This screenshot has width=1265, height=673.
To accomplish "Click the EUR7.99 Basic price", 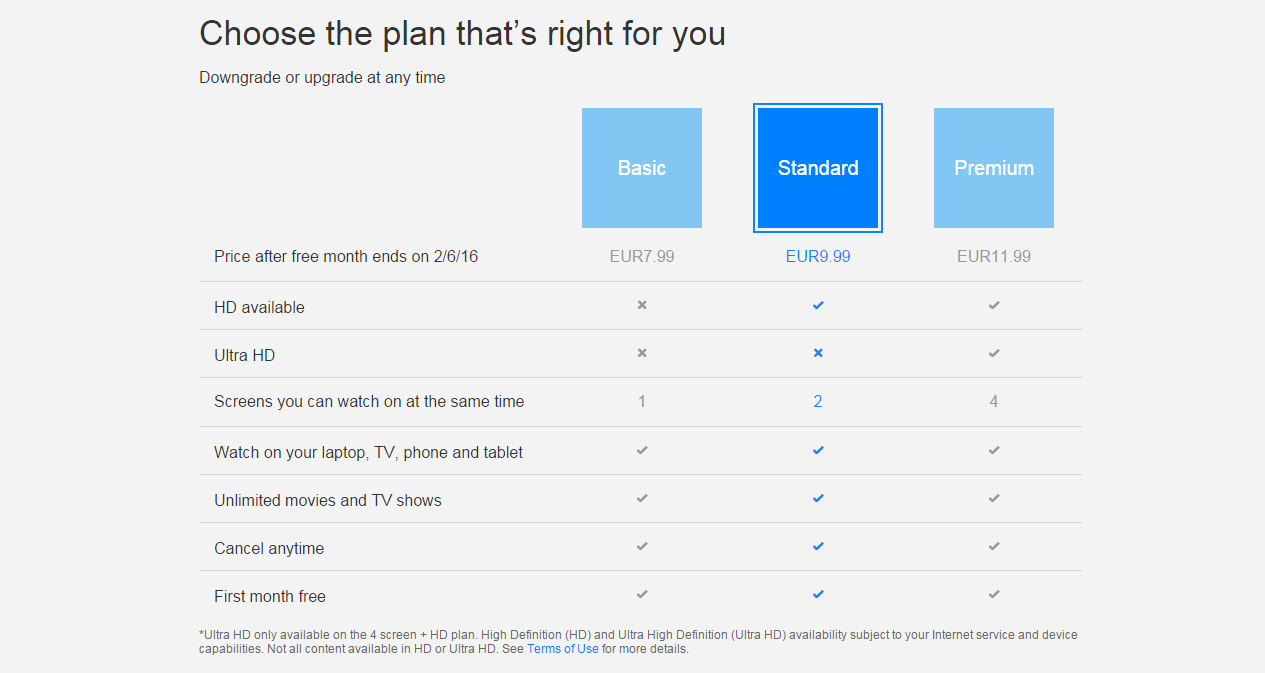I will [642, 256].
